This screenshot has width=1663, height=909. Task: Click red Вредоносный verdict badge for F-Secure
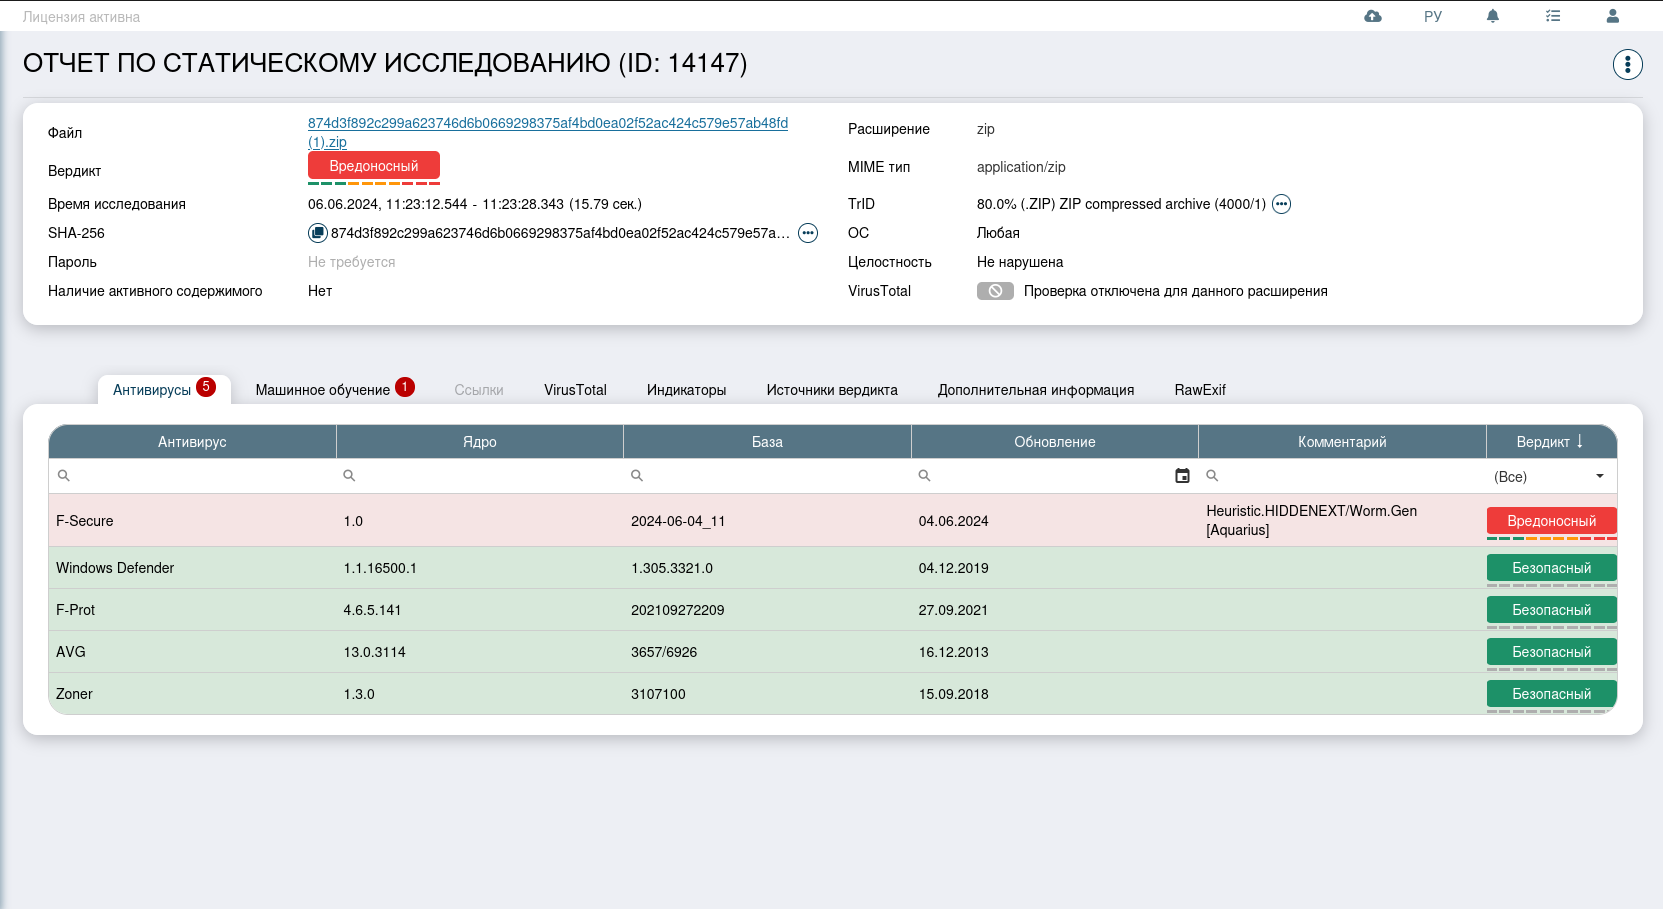click(1551, 521)
